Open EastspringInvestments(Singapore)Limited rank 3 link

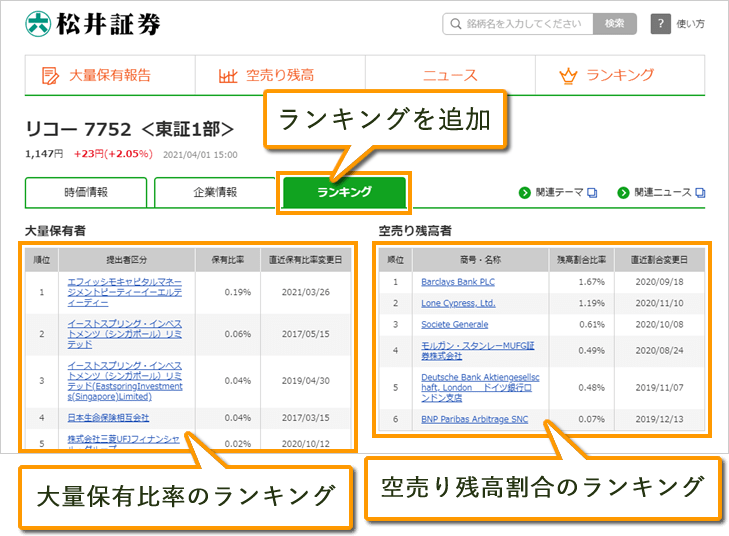tap(125, 381)
